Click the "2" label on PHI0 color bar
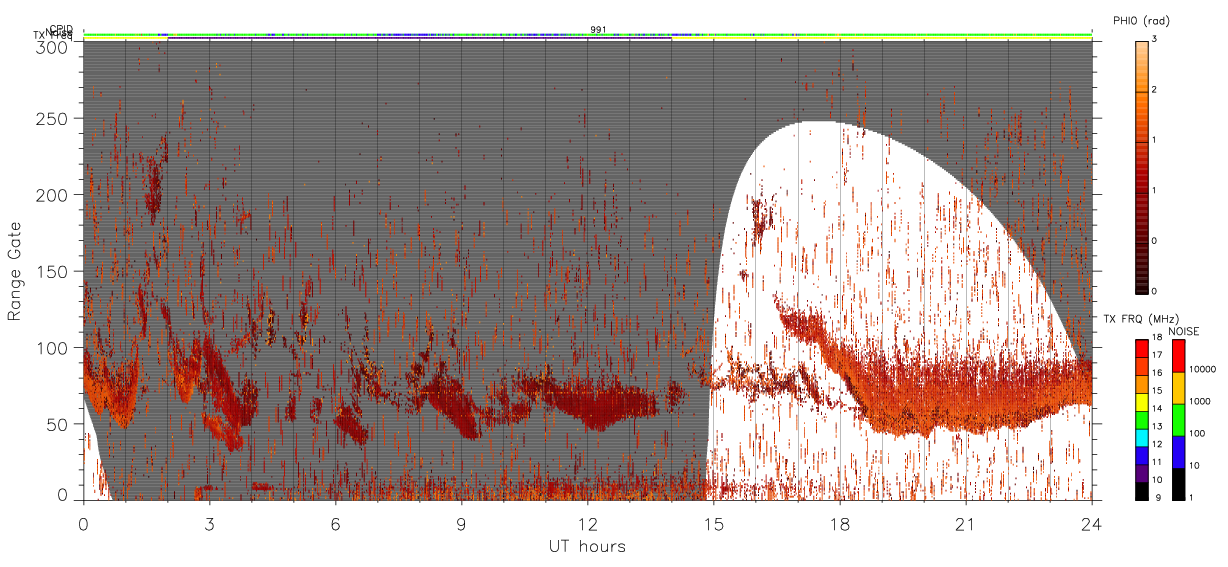Screen dimensions: 1228x567 (1155, 91)
